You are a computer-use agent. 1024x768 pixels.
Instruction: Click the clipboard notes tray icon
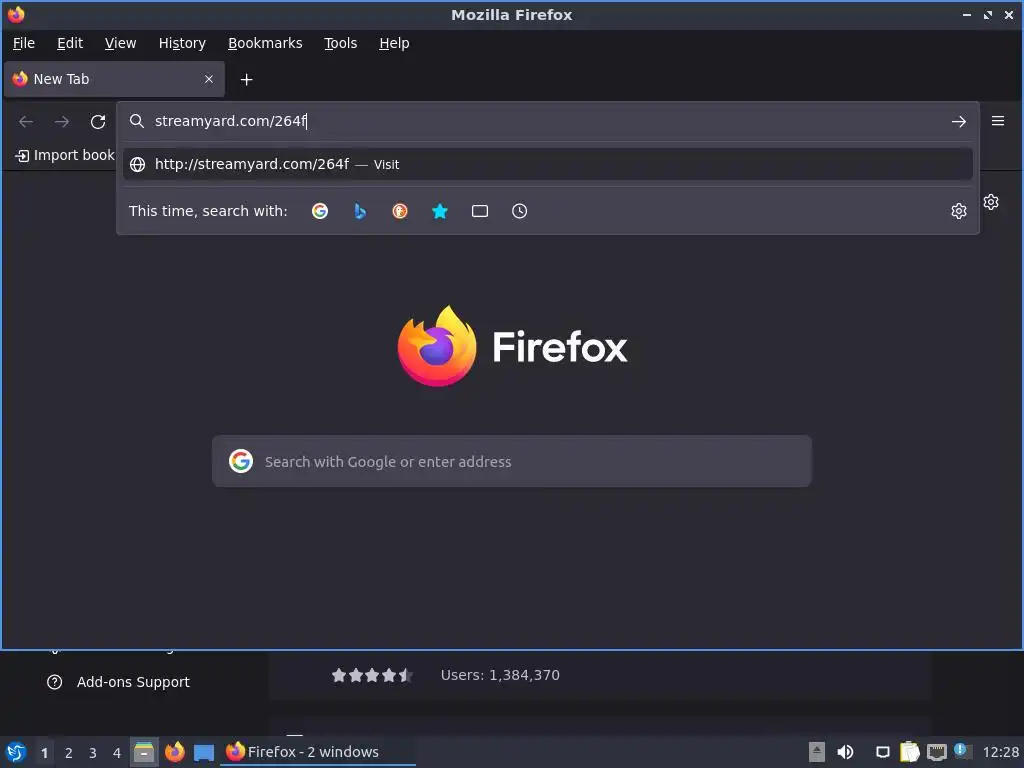[x=910, y=752]
